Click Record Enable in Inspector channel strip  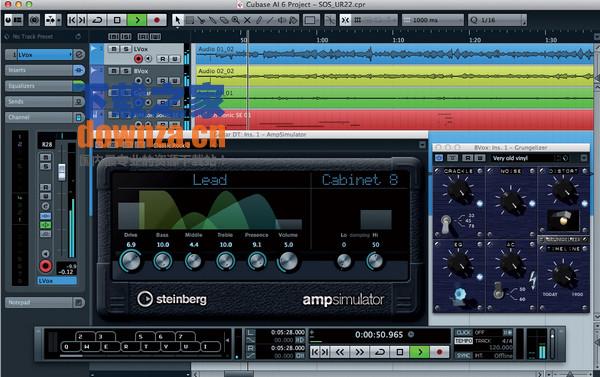tap(46, 266)
